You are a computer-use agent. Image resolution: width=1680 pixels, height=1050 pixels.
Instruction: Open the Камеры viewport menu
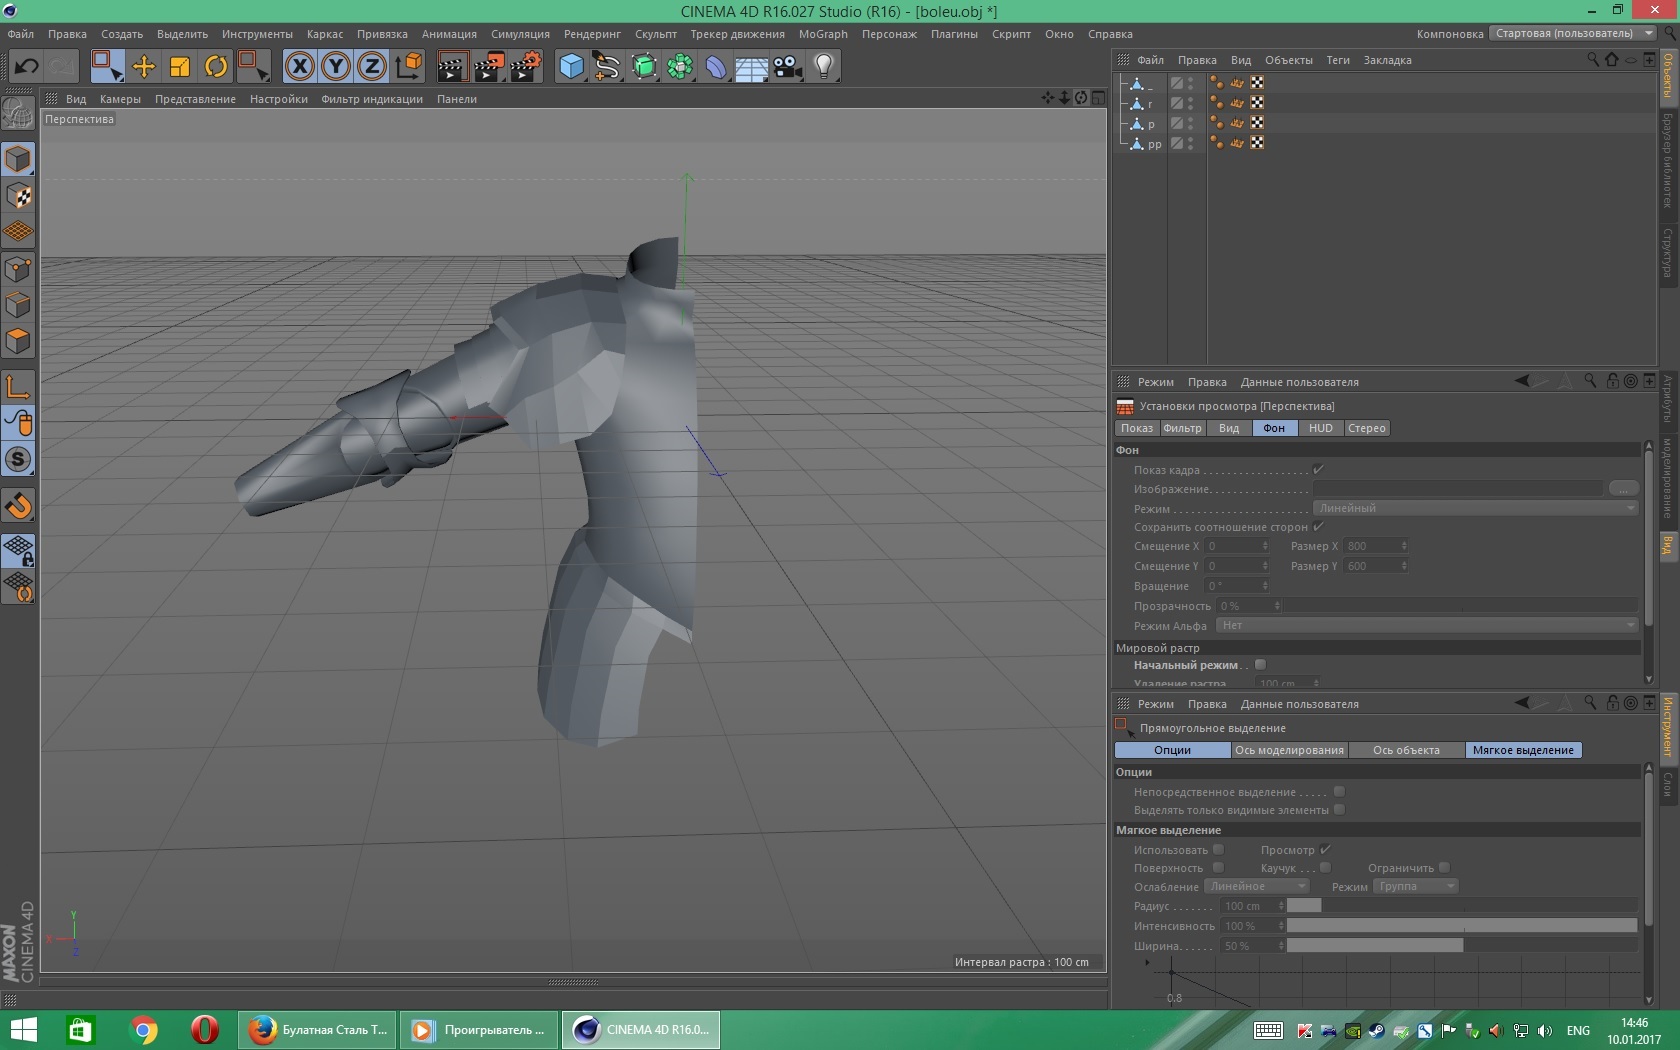pos(120,99)
